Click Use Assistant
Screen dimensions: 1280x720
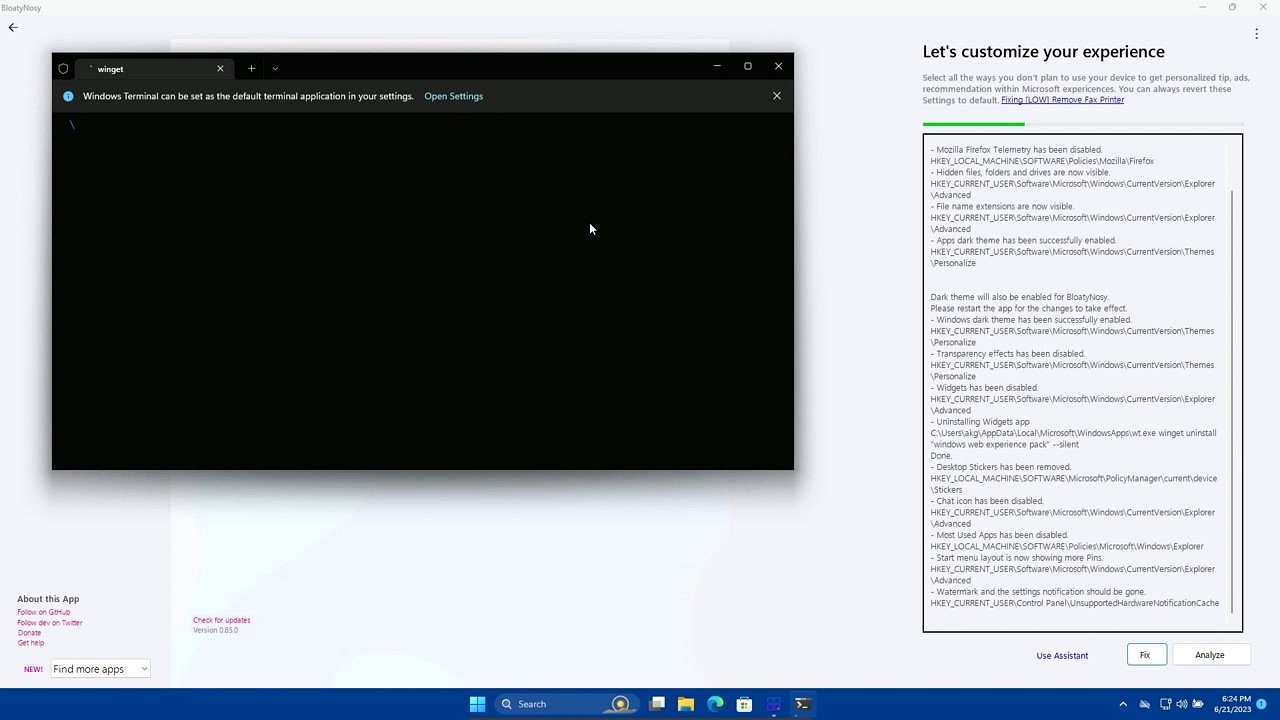point(1062,655)
